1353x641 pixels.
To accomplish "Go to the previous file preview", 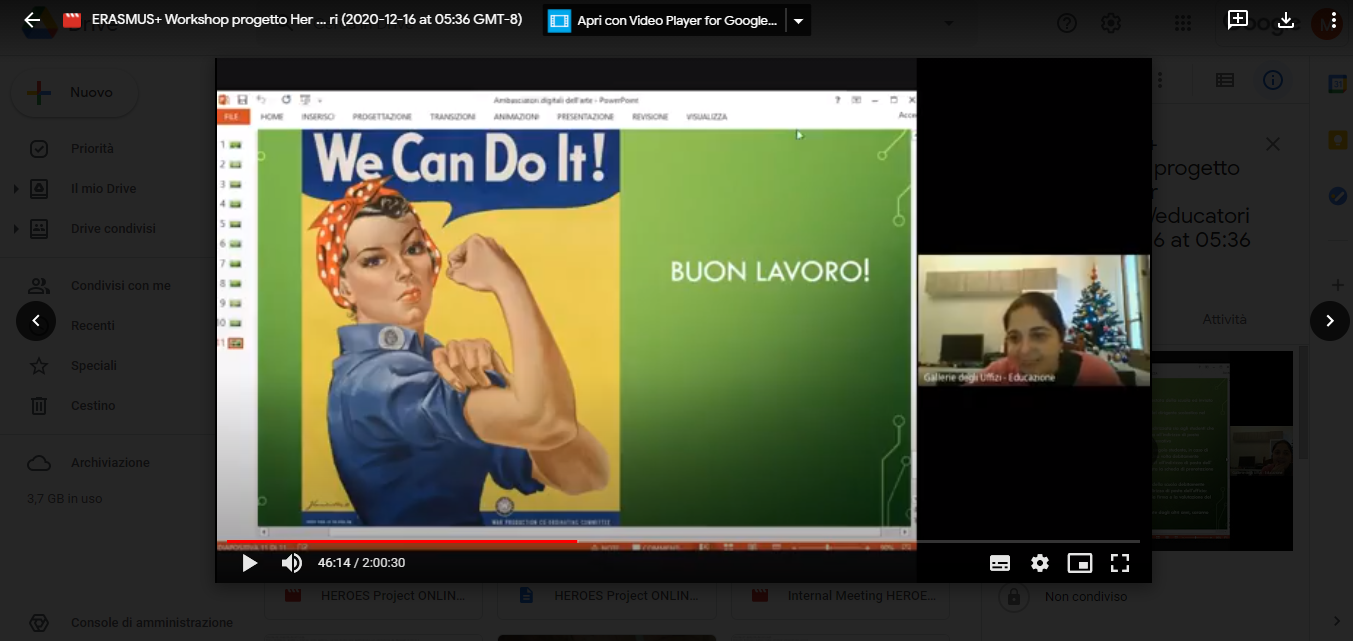I will coord(36,321).
